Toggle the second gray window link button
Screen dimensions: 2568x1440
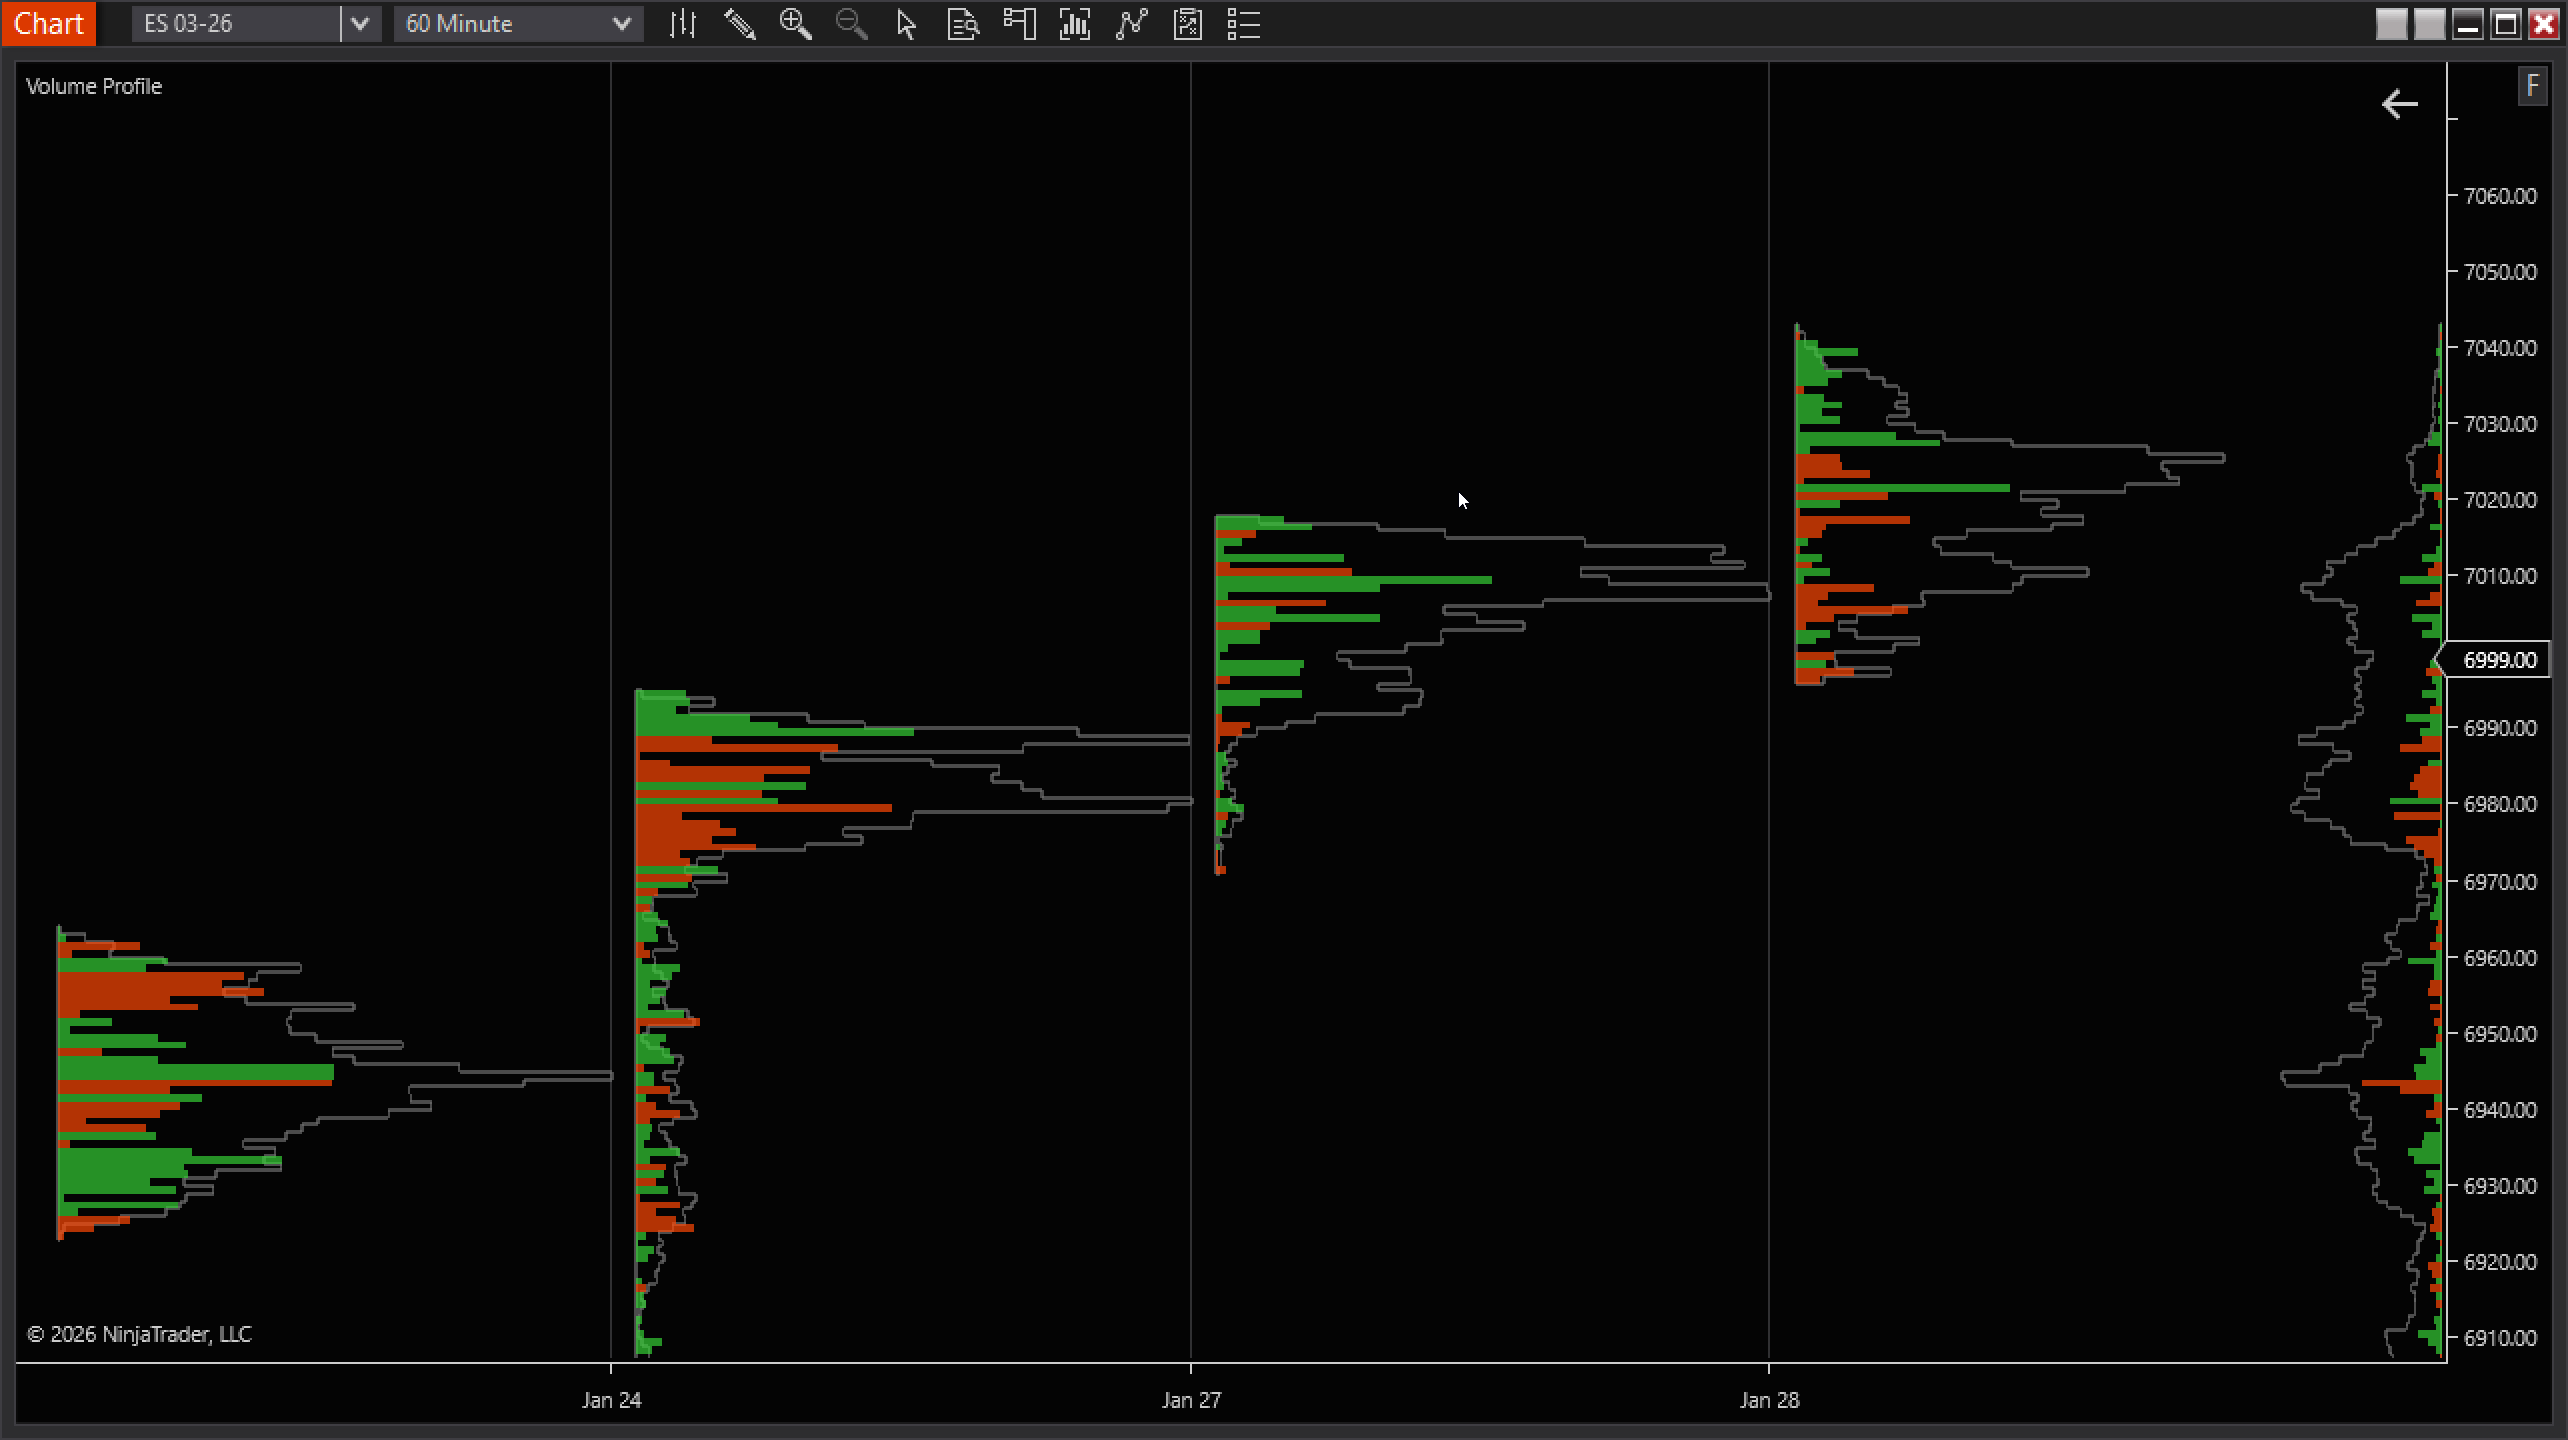pos(2429,24)
